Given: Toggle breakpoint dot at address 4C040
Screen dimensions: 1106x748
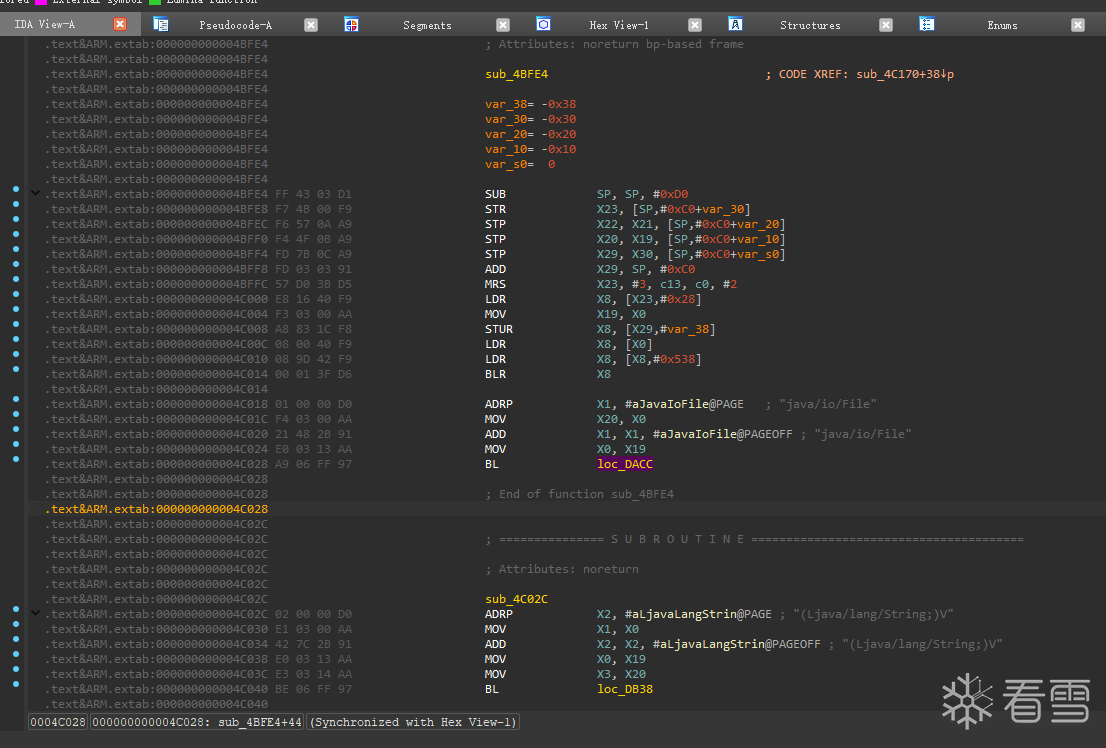Looking at the screenshot, I should pos(16,684).
